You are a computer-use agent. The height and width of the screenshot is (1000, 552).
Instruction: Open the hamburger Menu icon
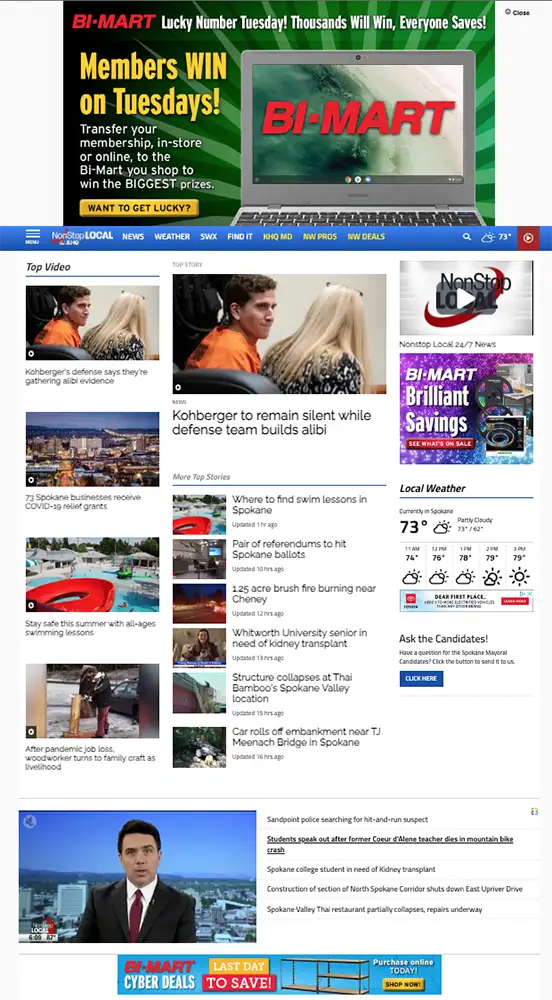[x=33, y=237]
